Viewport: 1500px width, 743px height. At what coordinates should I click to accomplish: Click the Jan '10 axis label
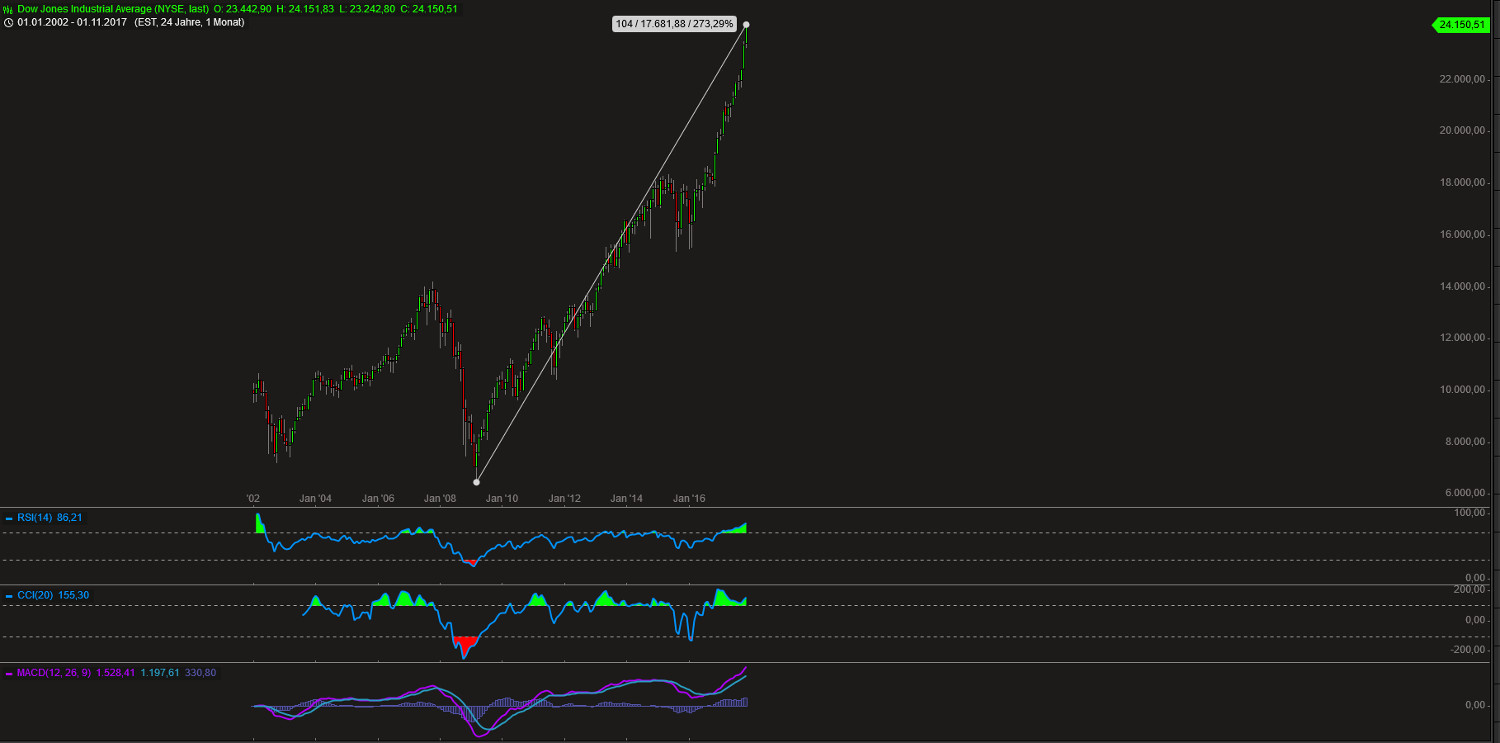502,497
